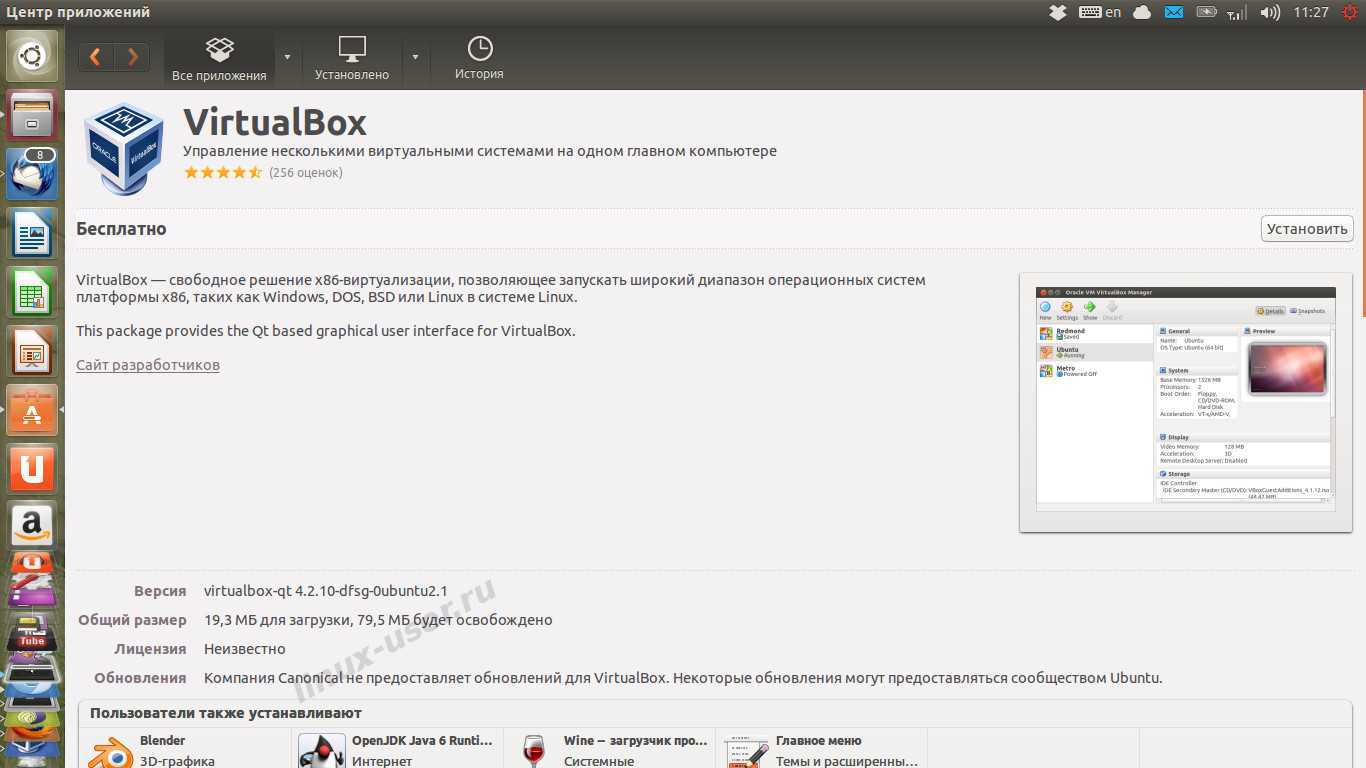Screen dimensions: 1366x768
Task: Launch the Amazon launcher icon
Action: (x=32, y=525)
